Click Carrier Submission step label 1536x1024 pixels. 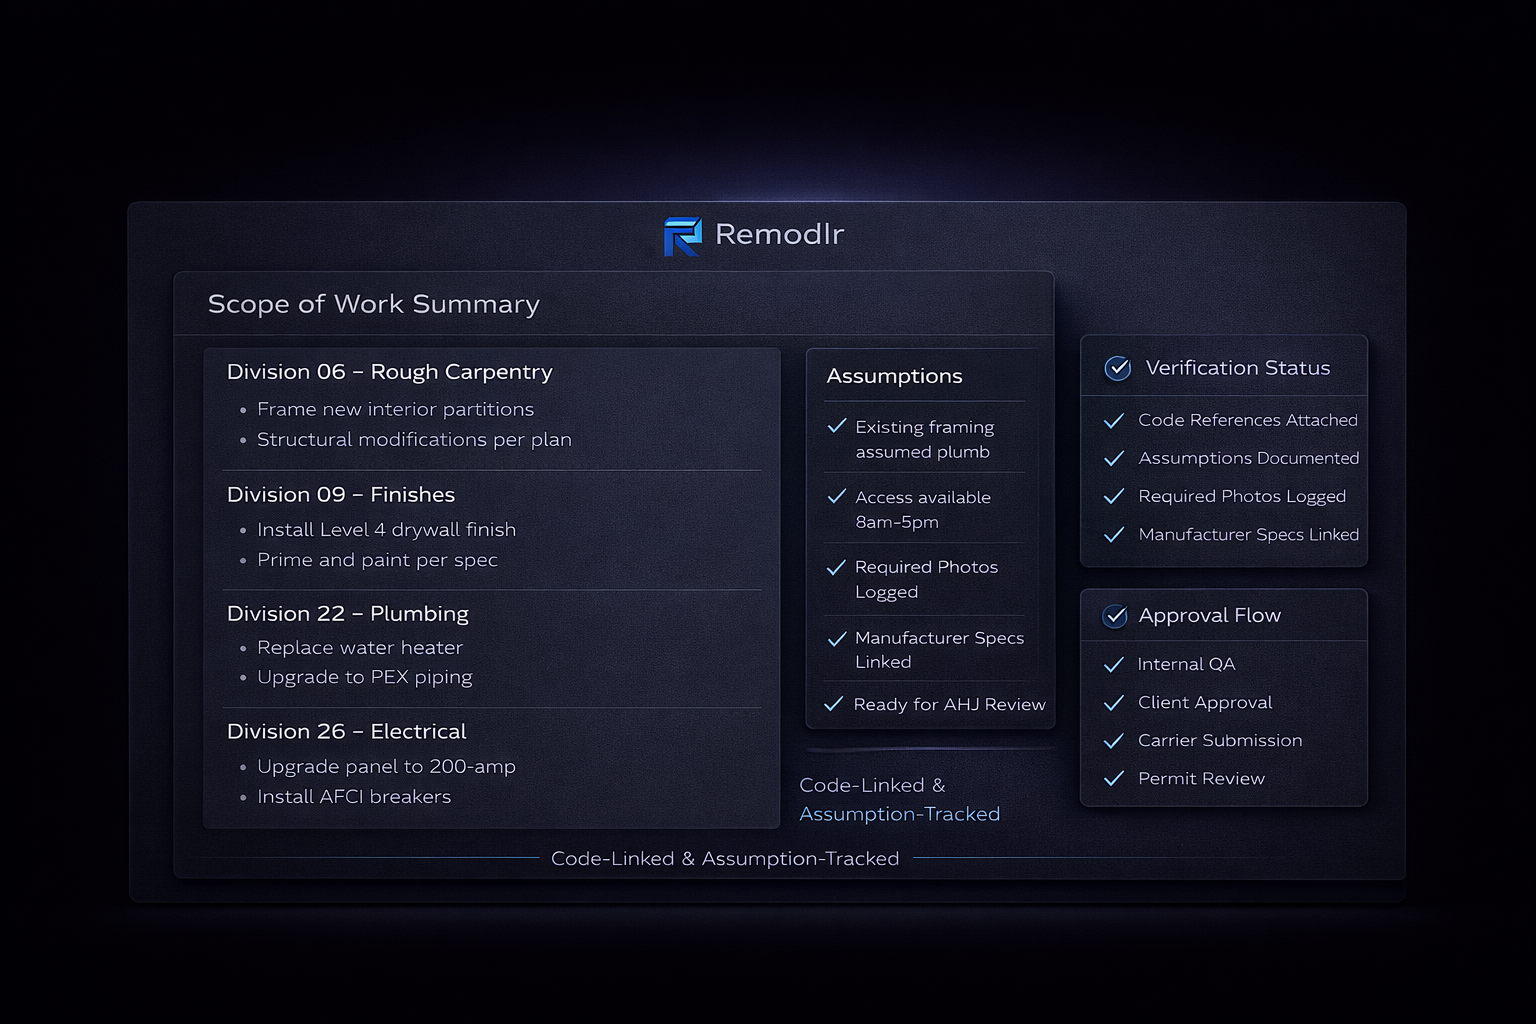coord(1220,741)
